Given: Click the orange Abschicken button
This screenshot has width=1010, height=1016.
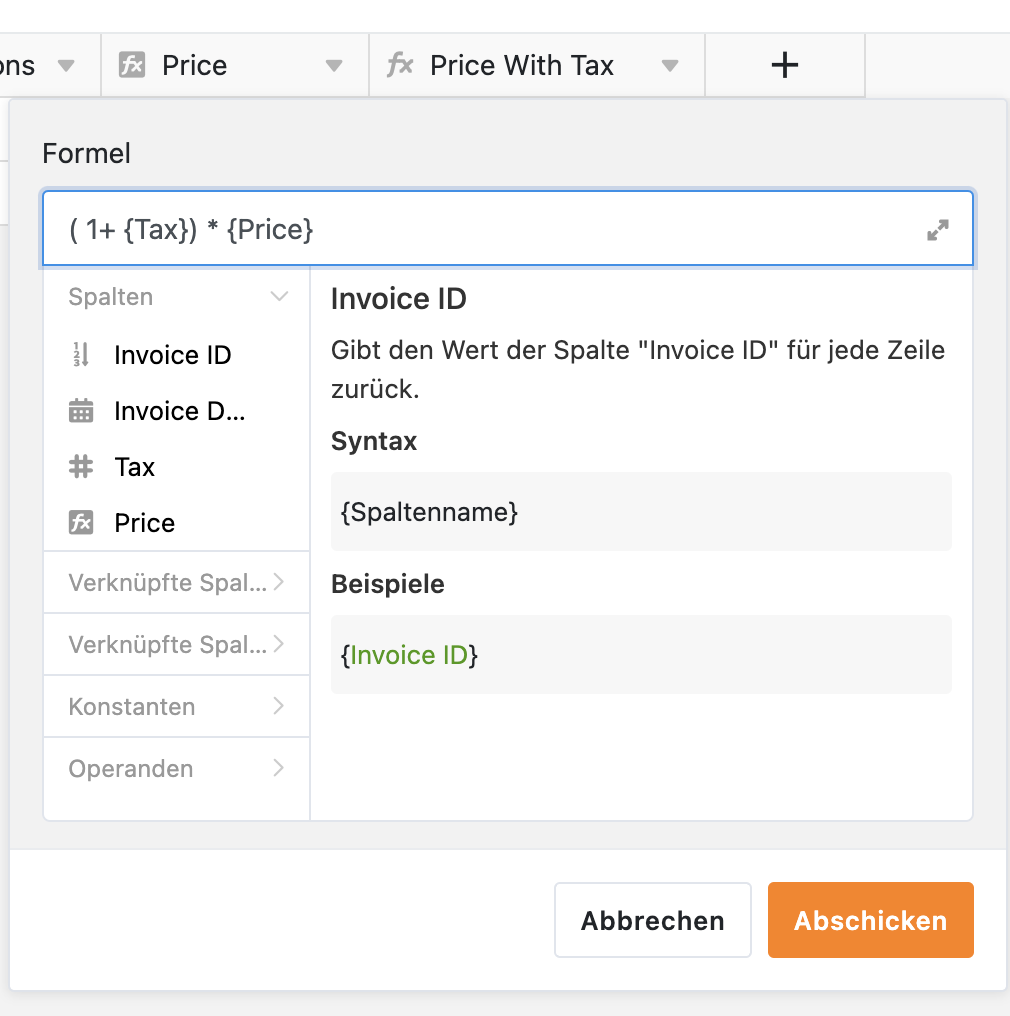Looking at the screenshot, I should [x=871, y=920].
